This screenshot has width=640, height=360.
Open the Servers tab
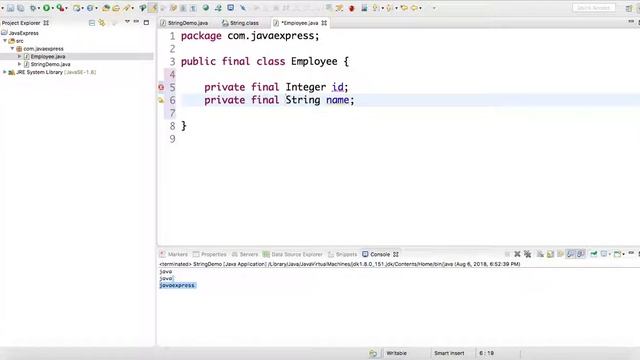(245, 254)
